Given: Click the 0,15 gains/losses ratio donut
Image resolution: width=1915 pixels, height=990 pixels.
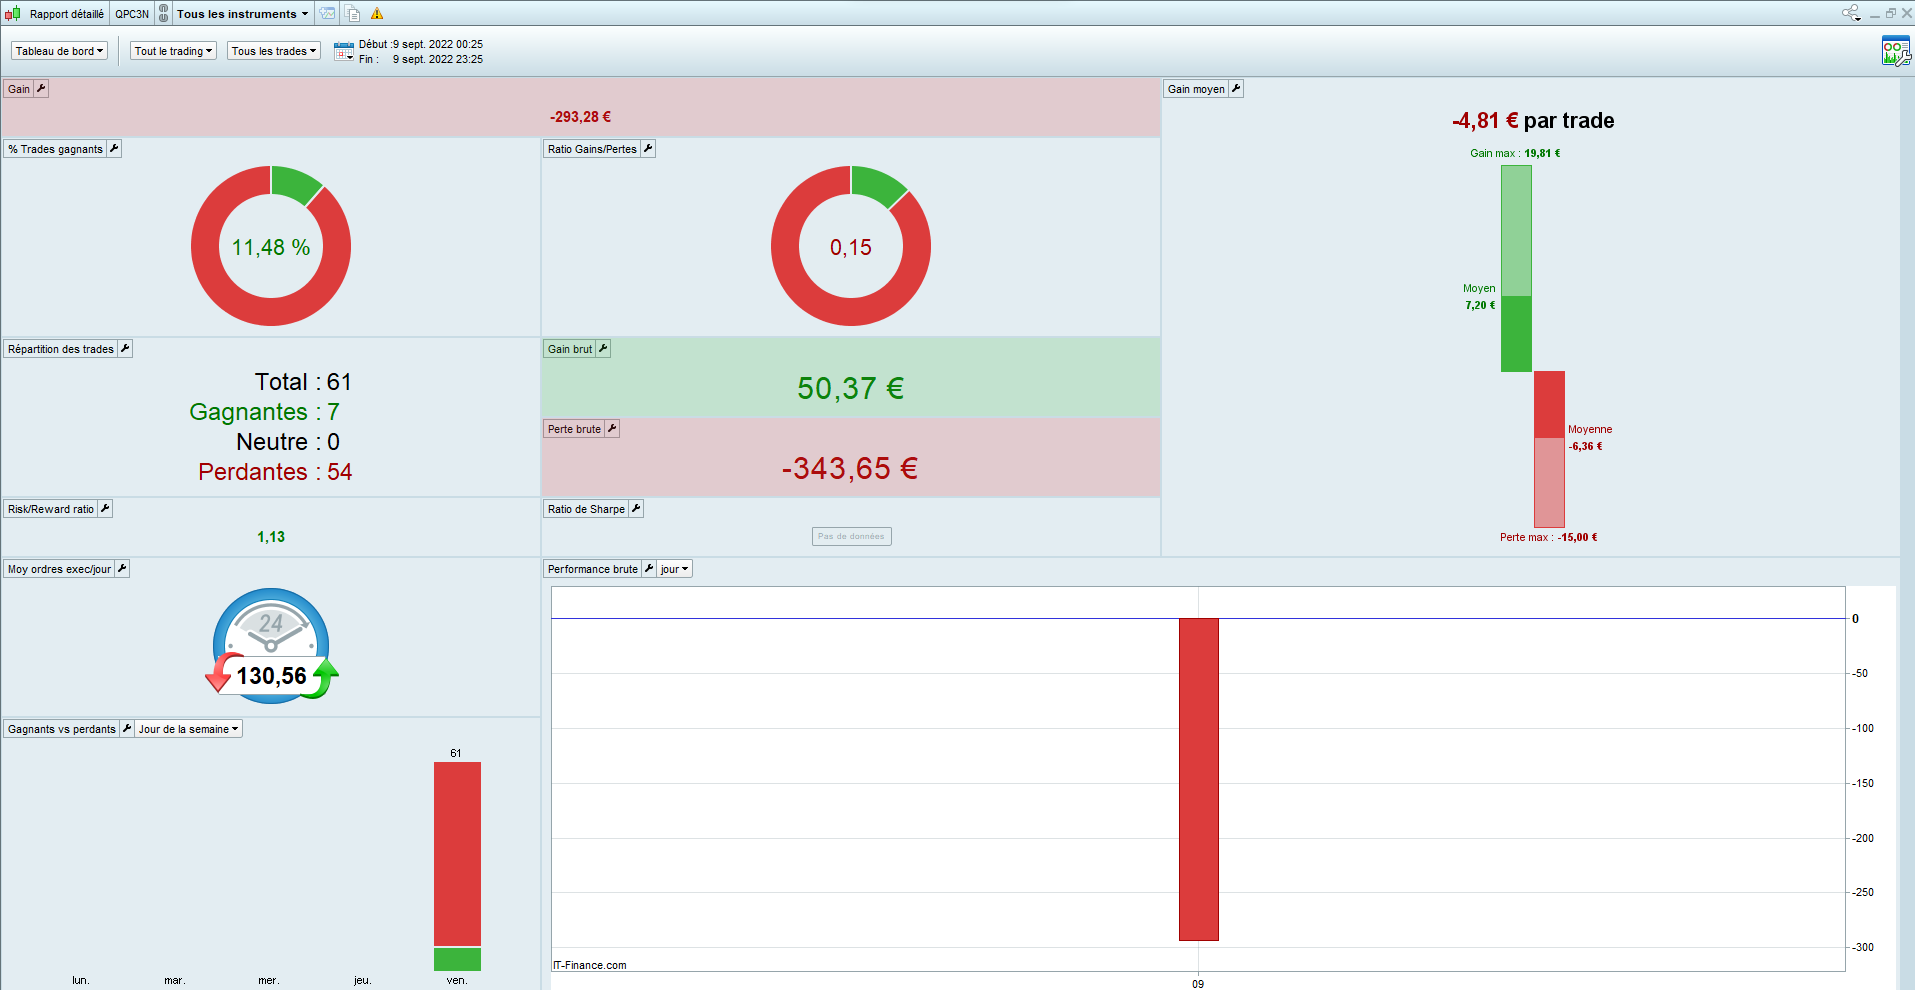Looking at the screenshot, I should click(x=851, y=246).
